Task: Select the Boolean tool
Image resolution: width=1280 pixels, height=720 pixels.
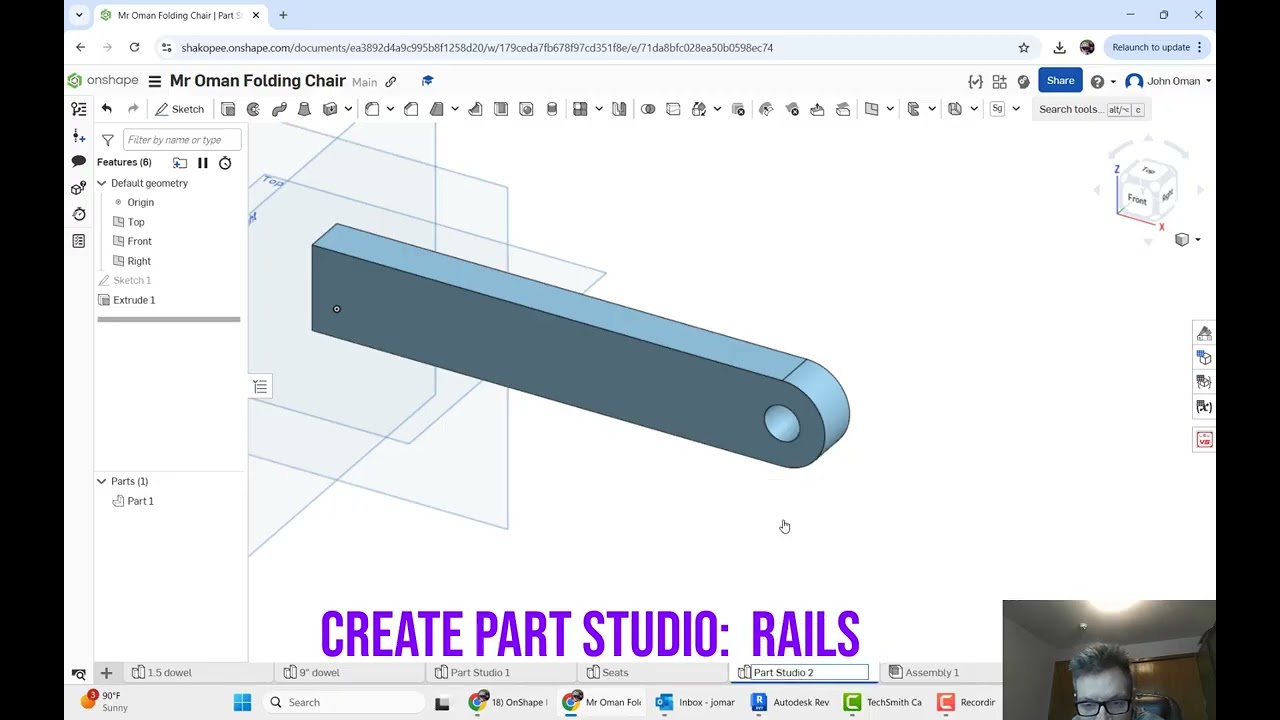Action: [648, 109]
